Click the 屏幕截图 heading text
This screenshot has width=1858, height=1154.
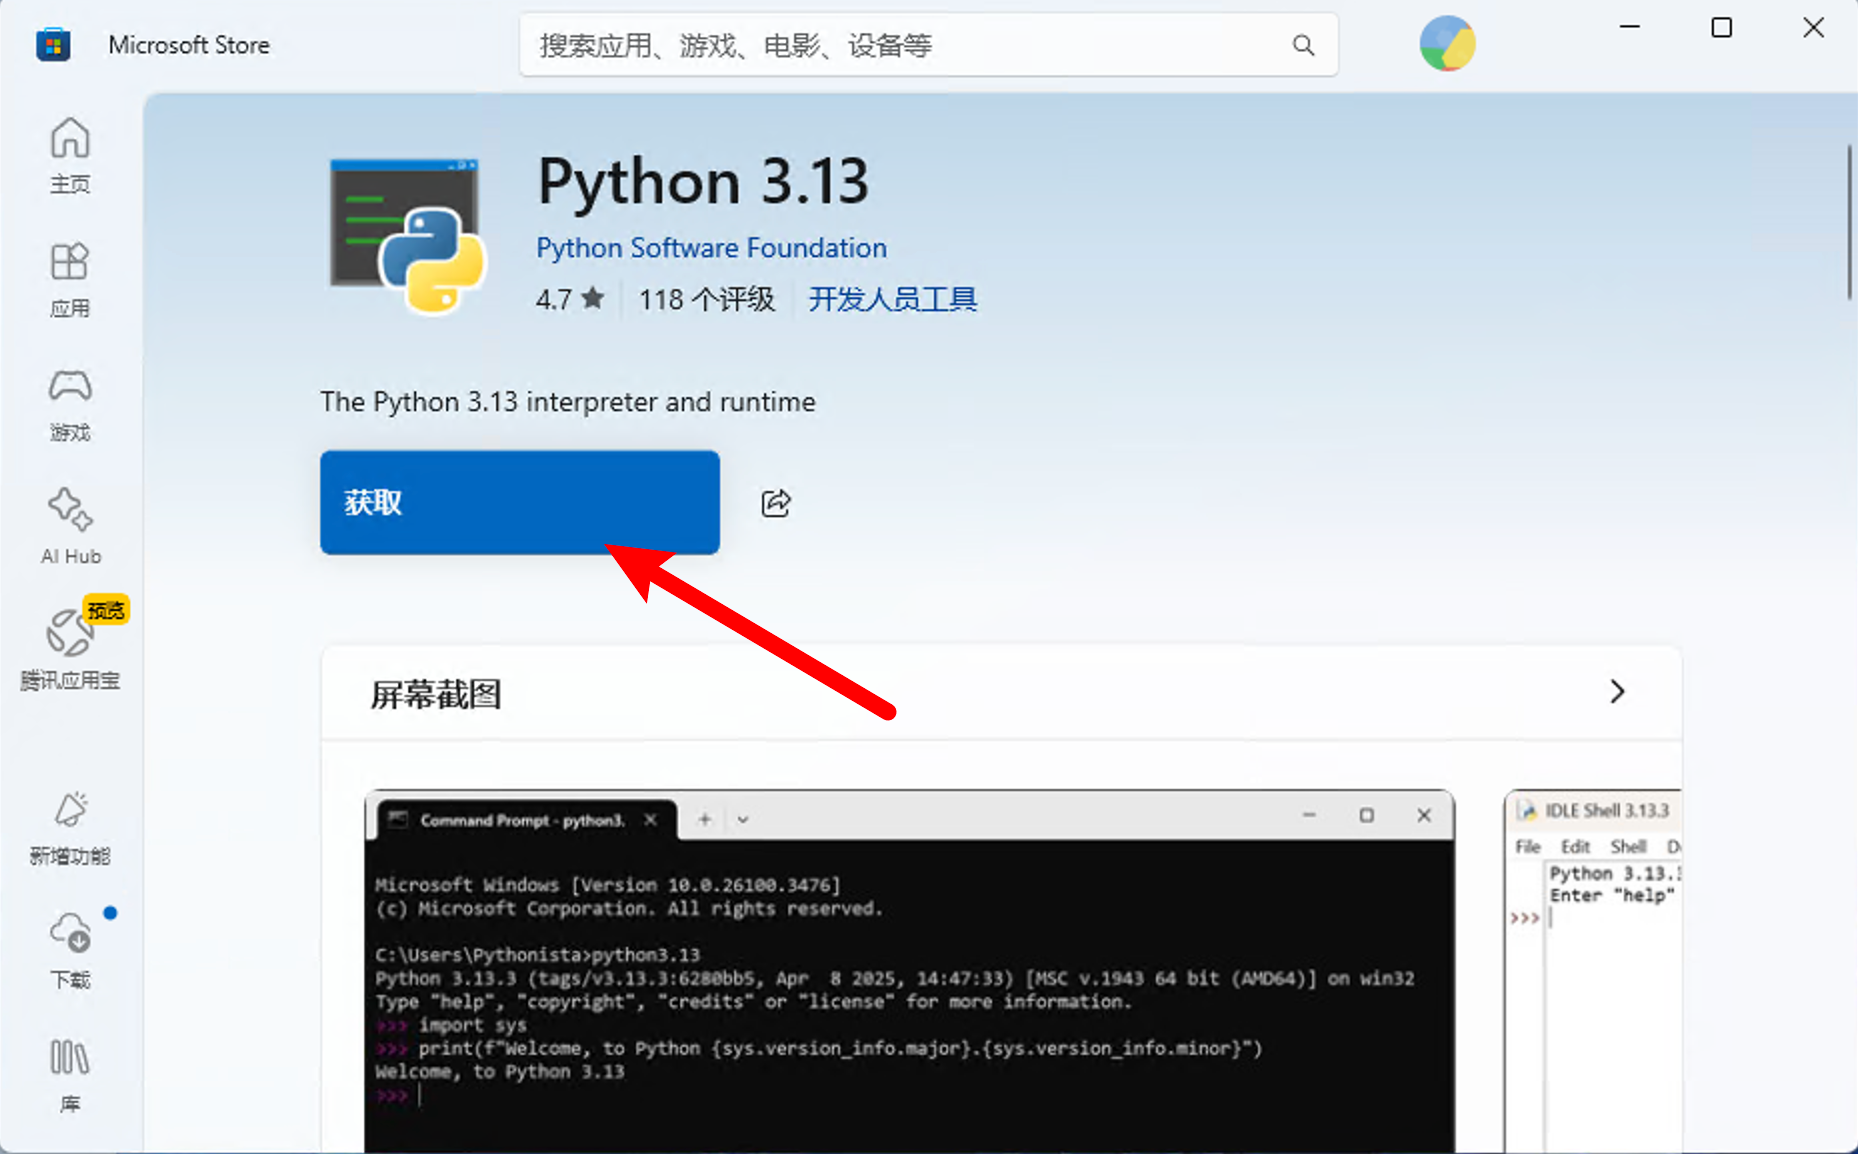[x=436, y=694]
